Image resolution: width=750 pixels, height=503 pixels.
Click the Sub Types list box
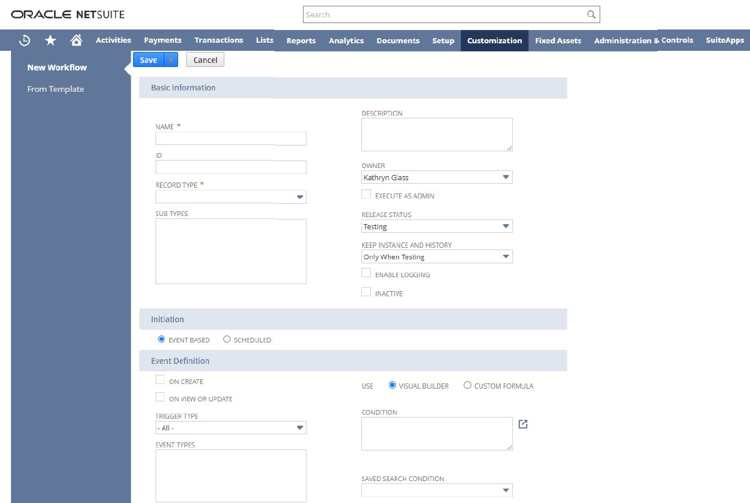[x=231, y=252]
